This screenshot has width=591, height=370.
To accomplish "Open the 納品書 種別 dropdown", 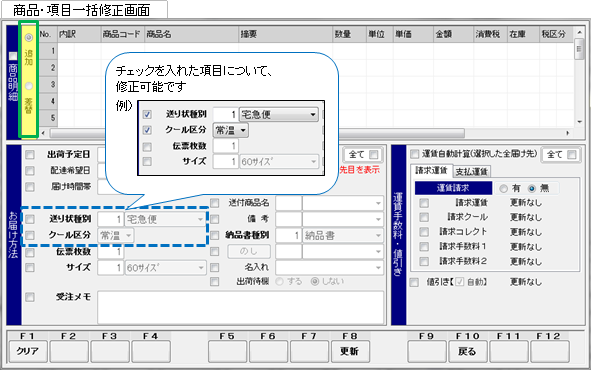I will [378, 235].
